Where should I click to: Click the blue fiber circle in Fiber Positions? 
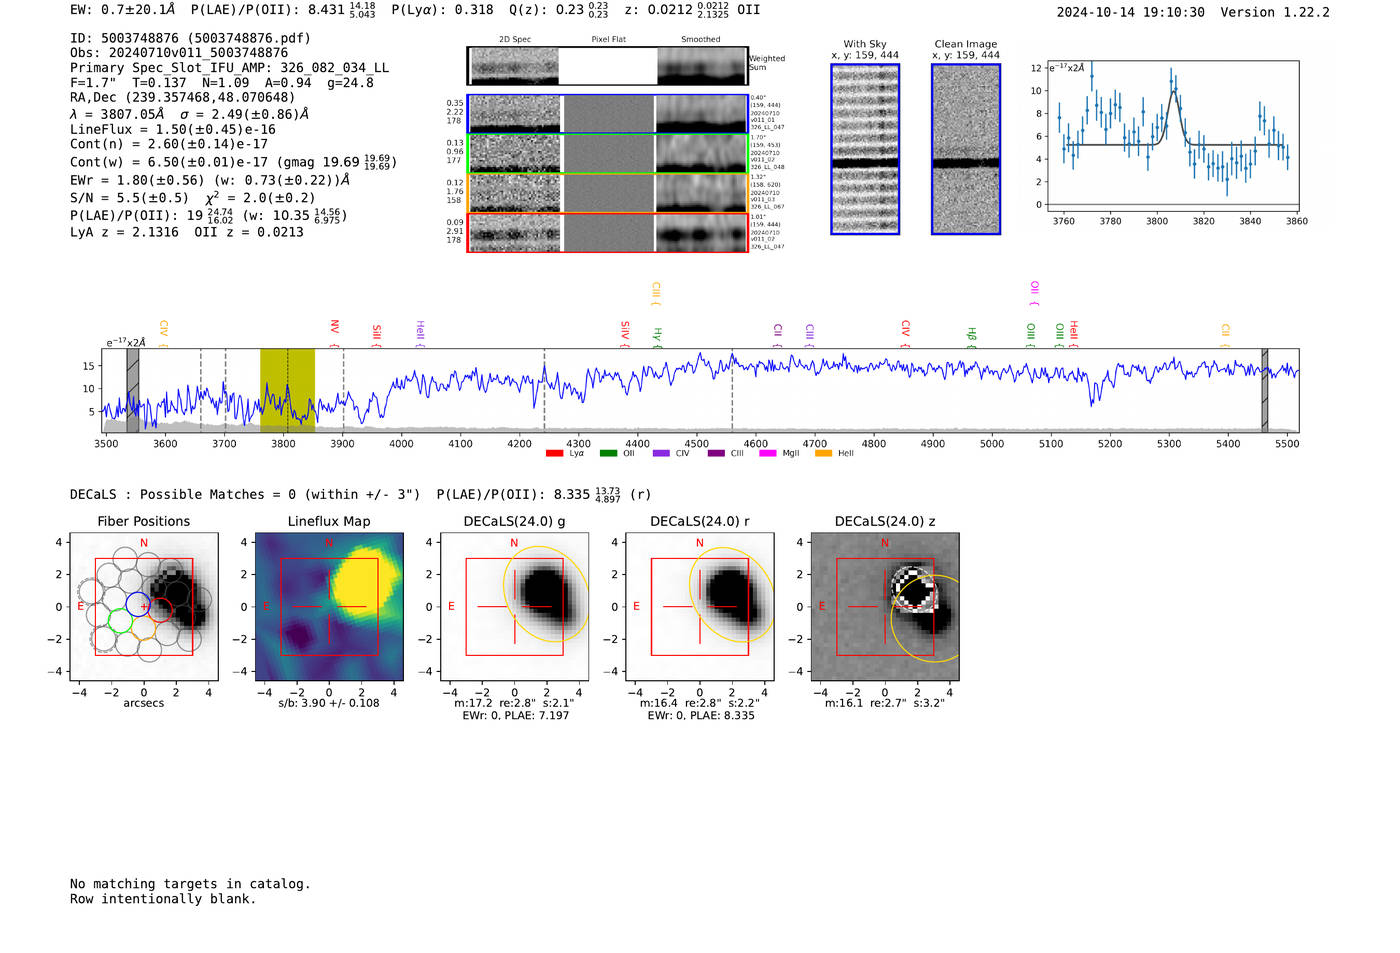[x=138, y=604]
